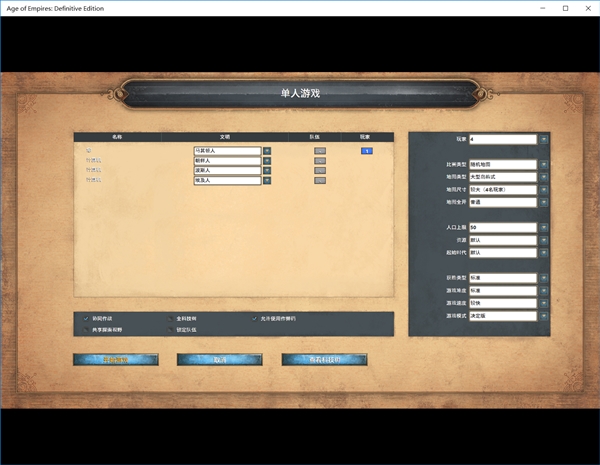Select the blue player color swatch
600x465 pixels.
coord(367,151)
